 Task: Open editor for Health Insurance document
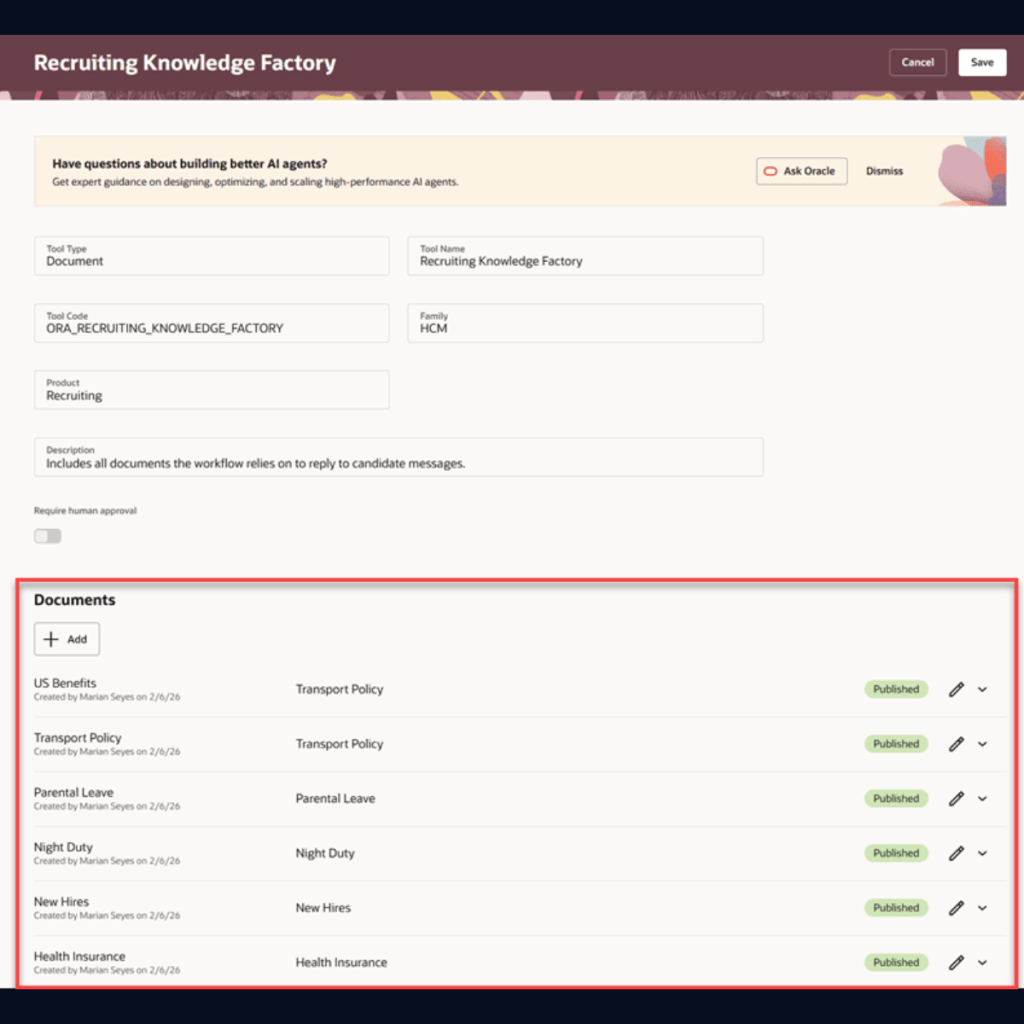click(956, 962)
